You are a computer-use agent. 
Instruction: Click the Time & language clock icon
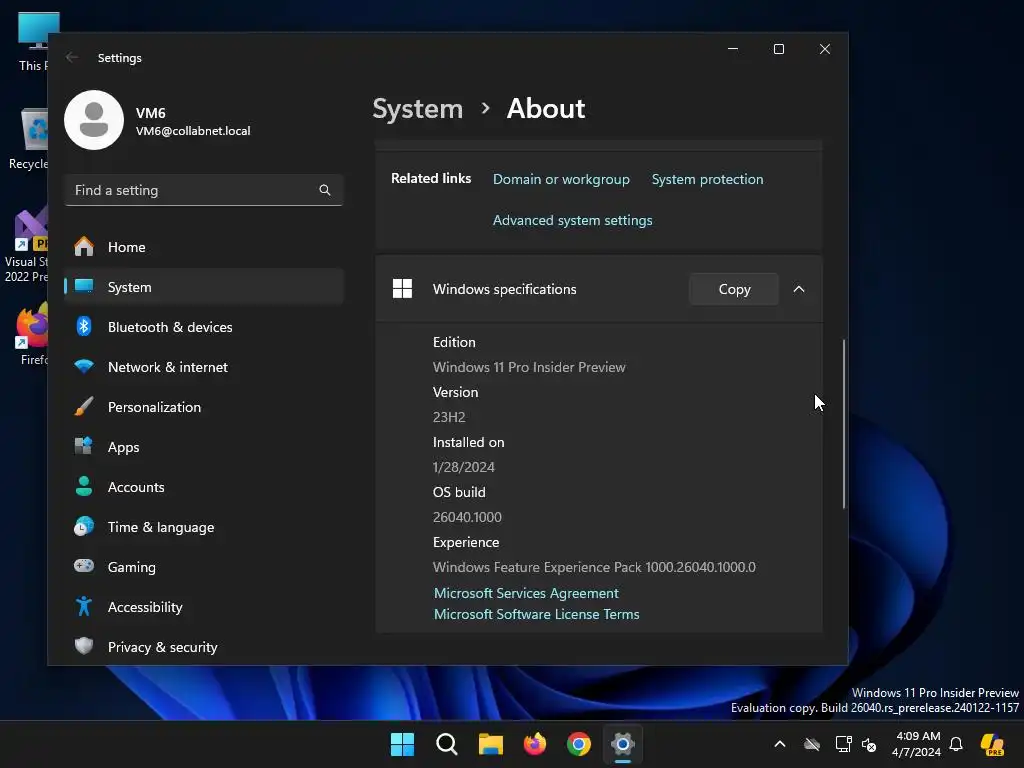click(84, 526)
